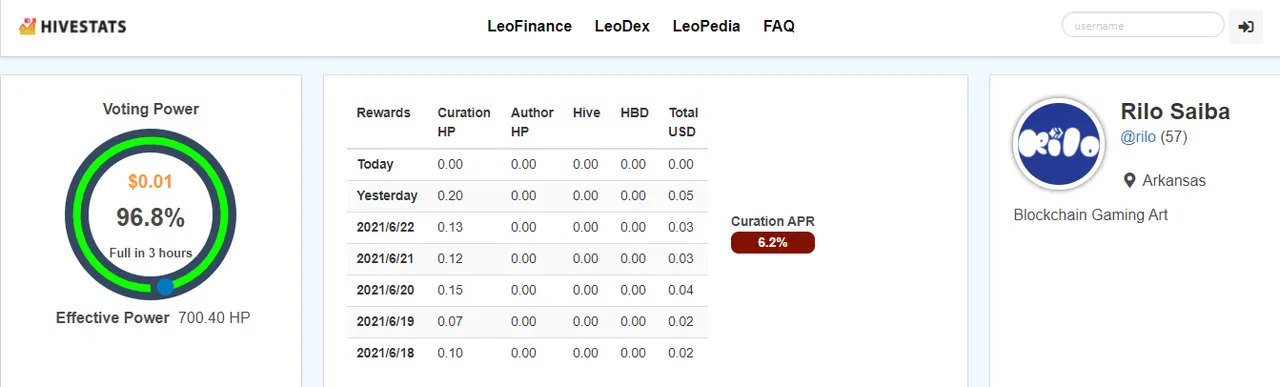The height and width of the screenshot is (387, 1280).
Task: Click the Author HP column header
Action: pyautogui.click(x=532, y=122)
